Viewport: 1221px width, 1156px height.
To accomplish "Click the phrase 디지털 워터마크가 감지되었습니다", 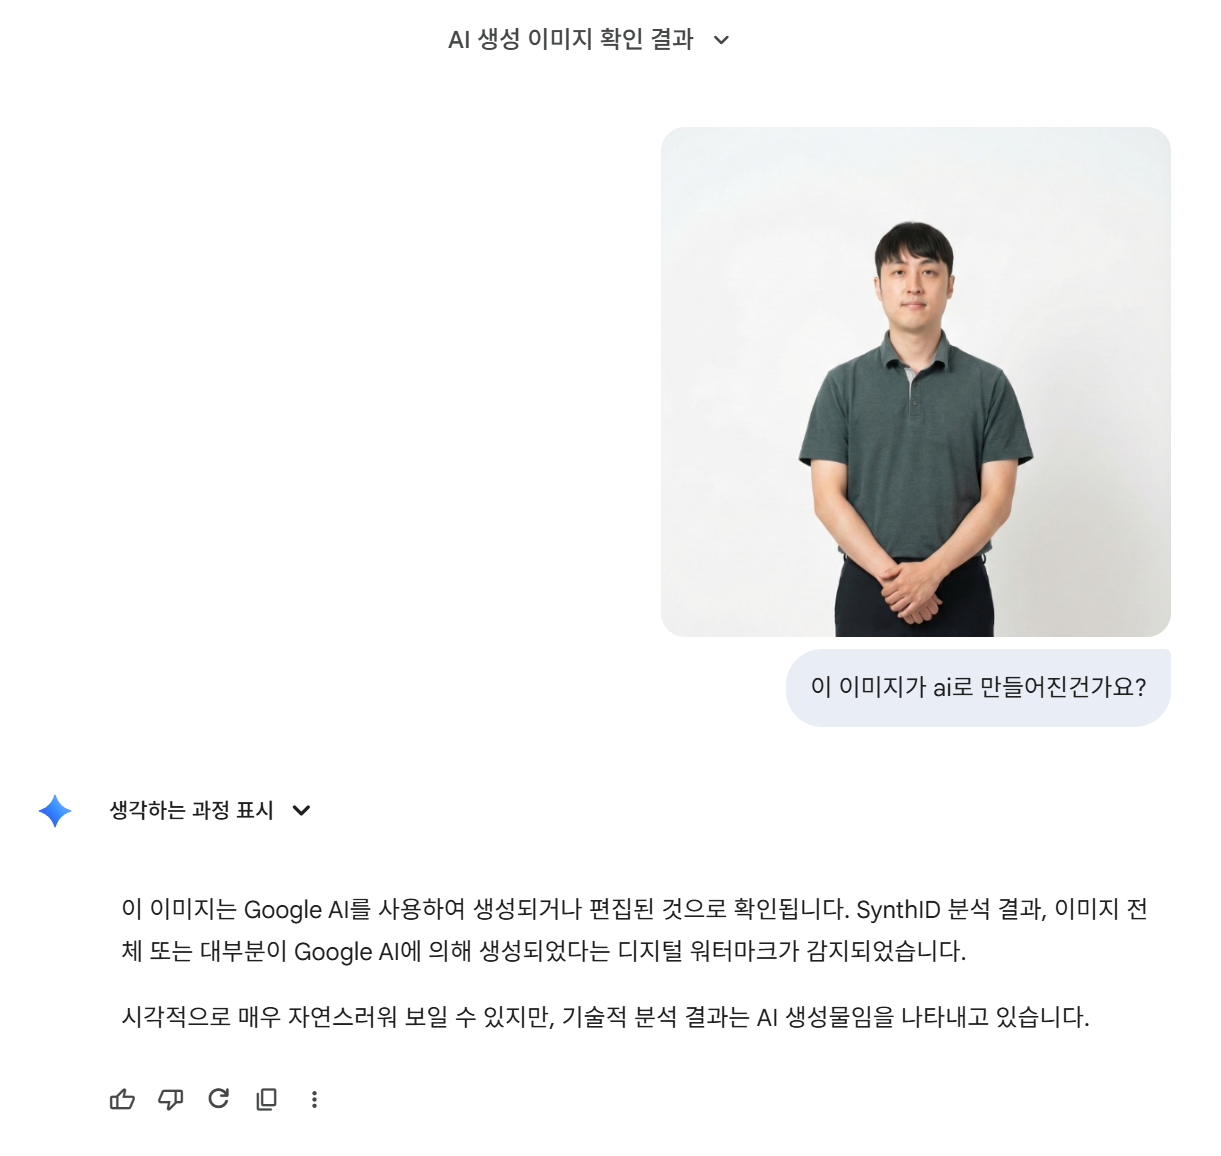I will coord(792,951).
